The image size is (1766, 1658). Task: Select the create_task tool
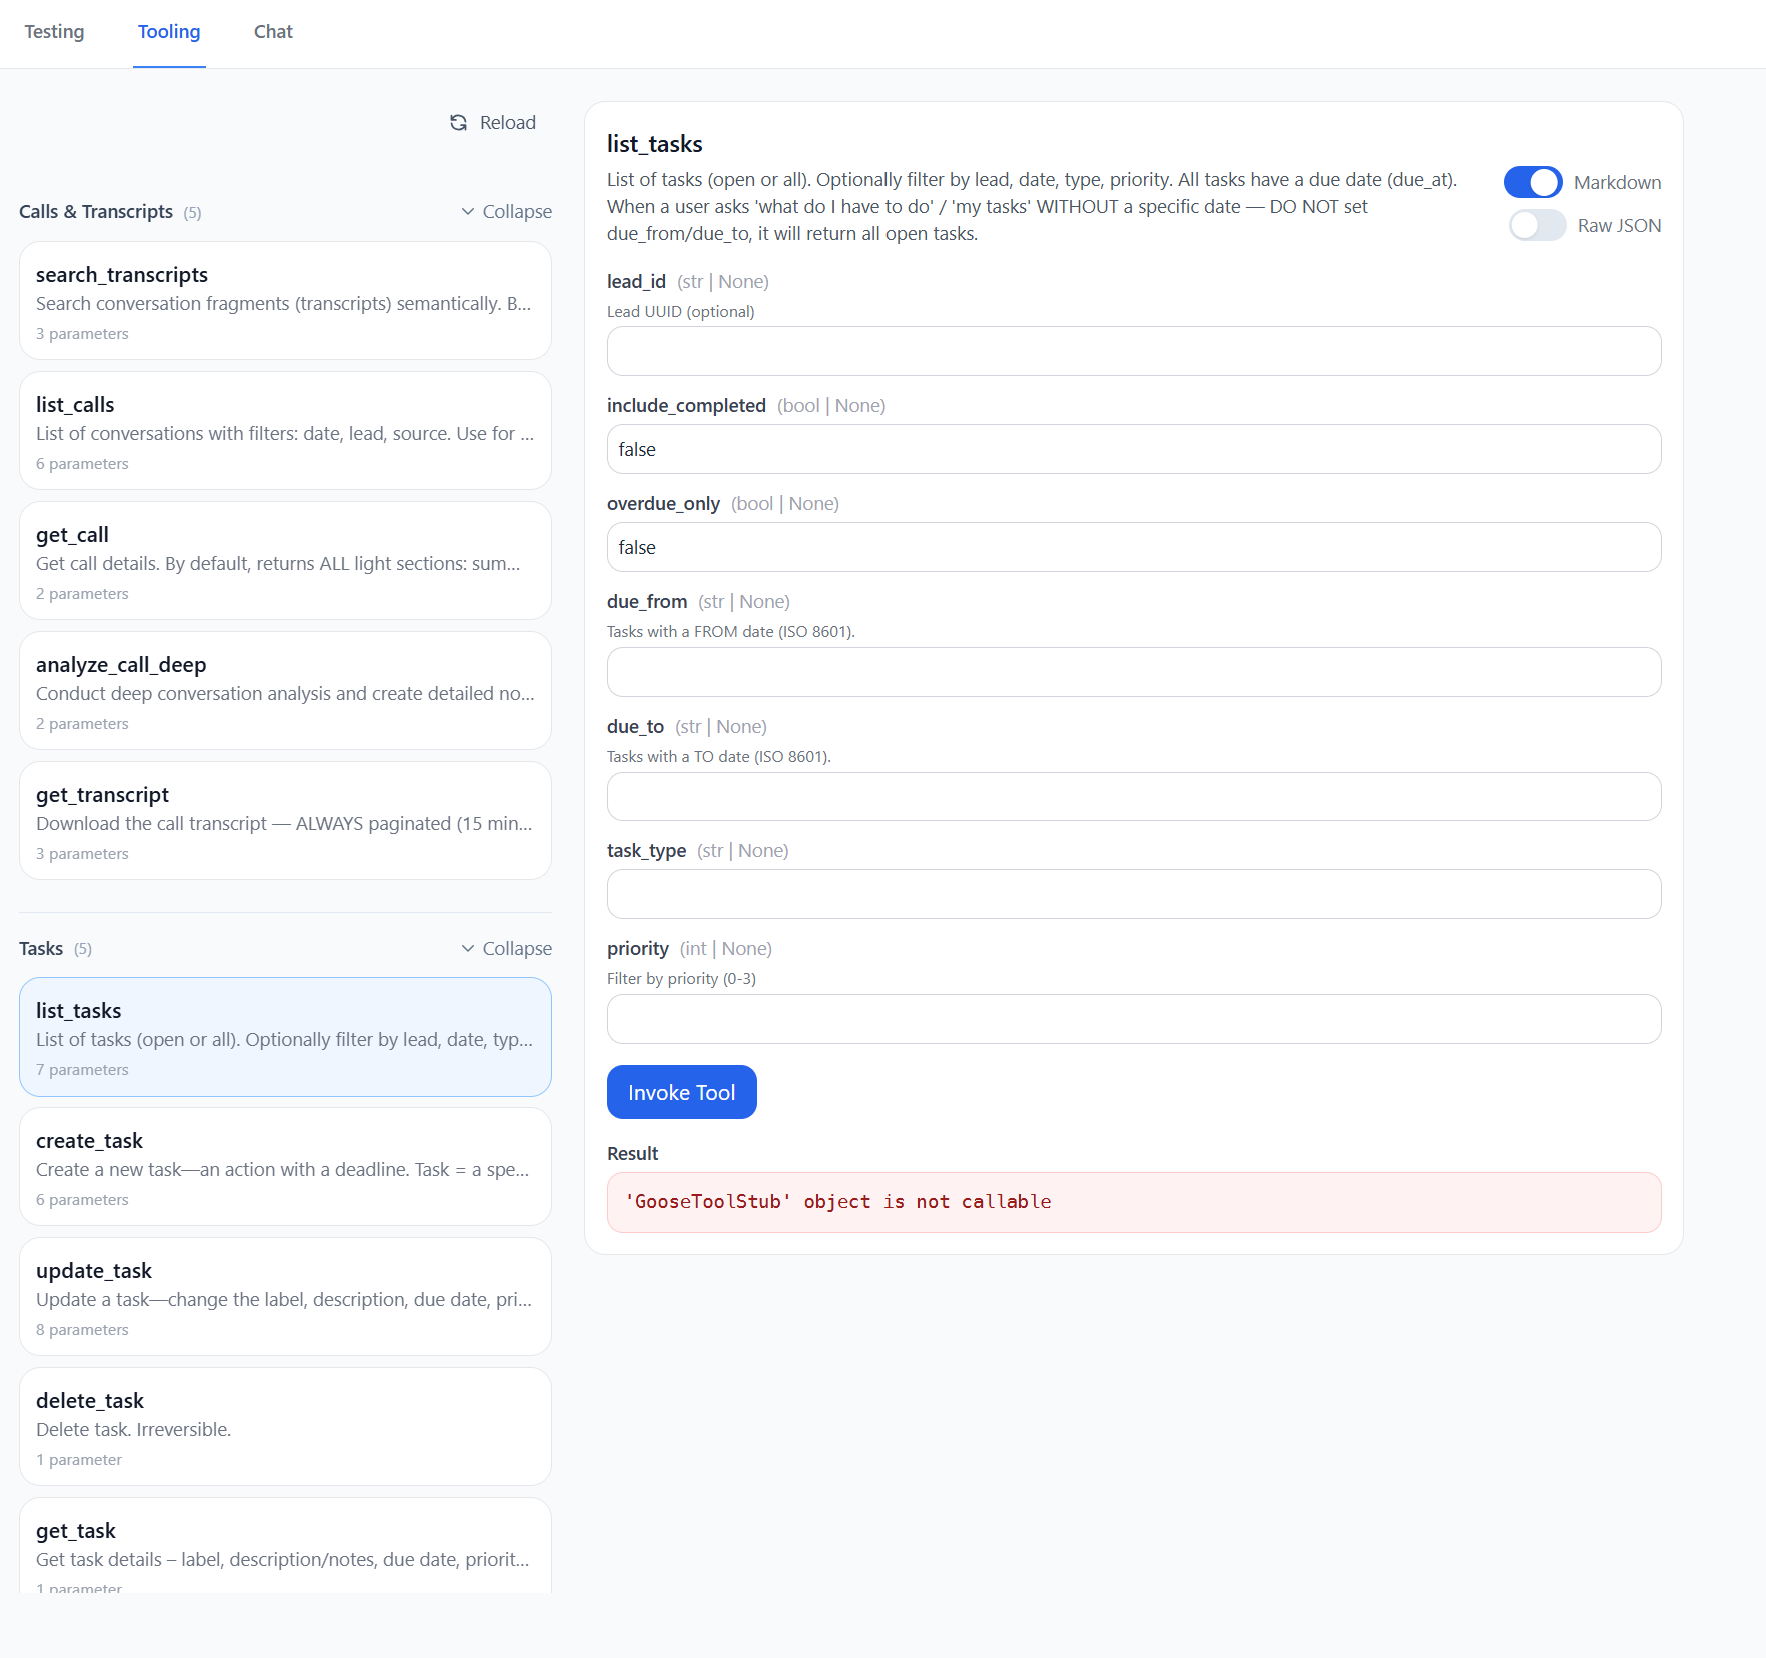click(285, 1167)
